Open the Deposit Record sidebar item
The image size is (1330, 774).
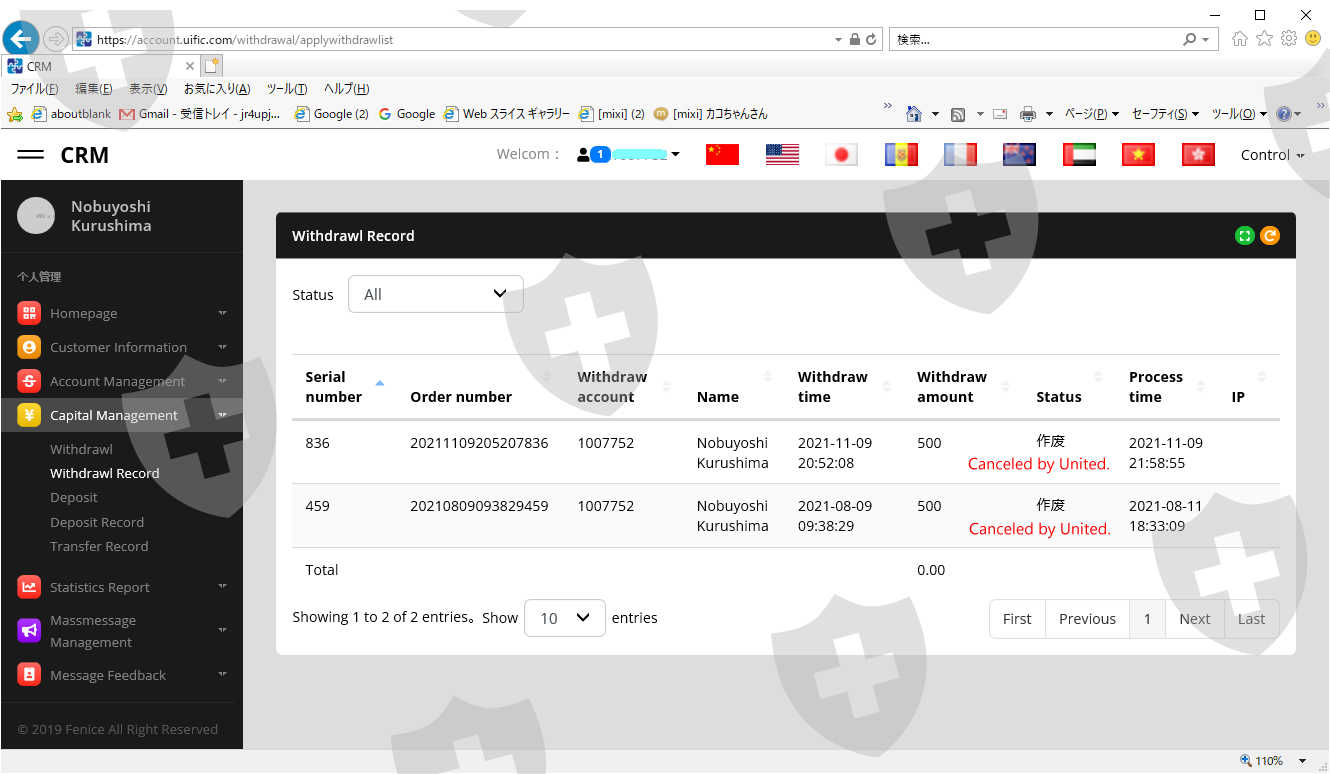pyautogui.click(x=97, y=522)
